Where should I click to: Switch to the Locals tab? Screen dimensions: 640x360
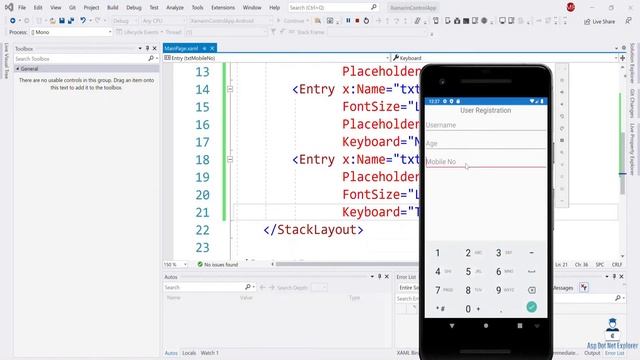[189, 353]
